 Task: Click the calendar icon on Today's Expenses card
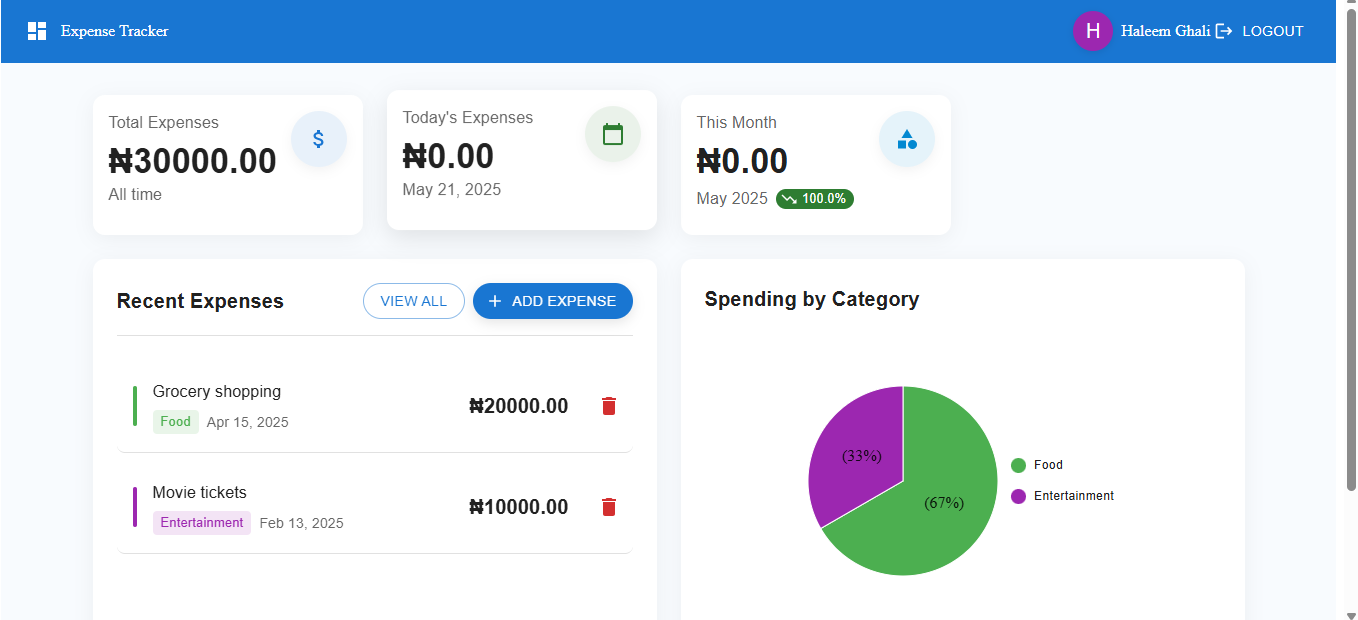coord(613,133)
